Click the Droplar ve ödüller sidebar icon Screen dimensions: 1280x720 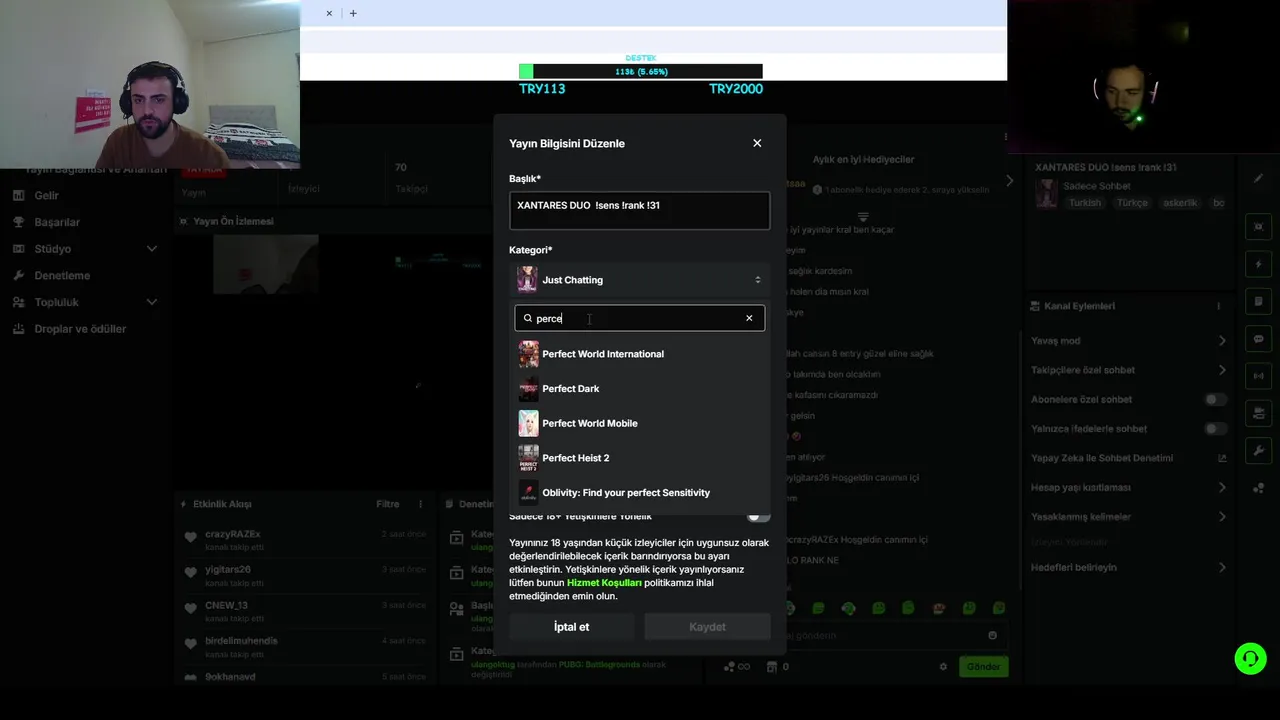pos(18,329)
